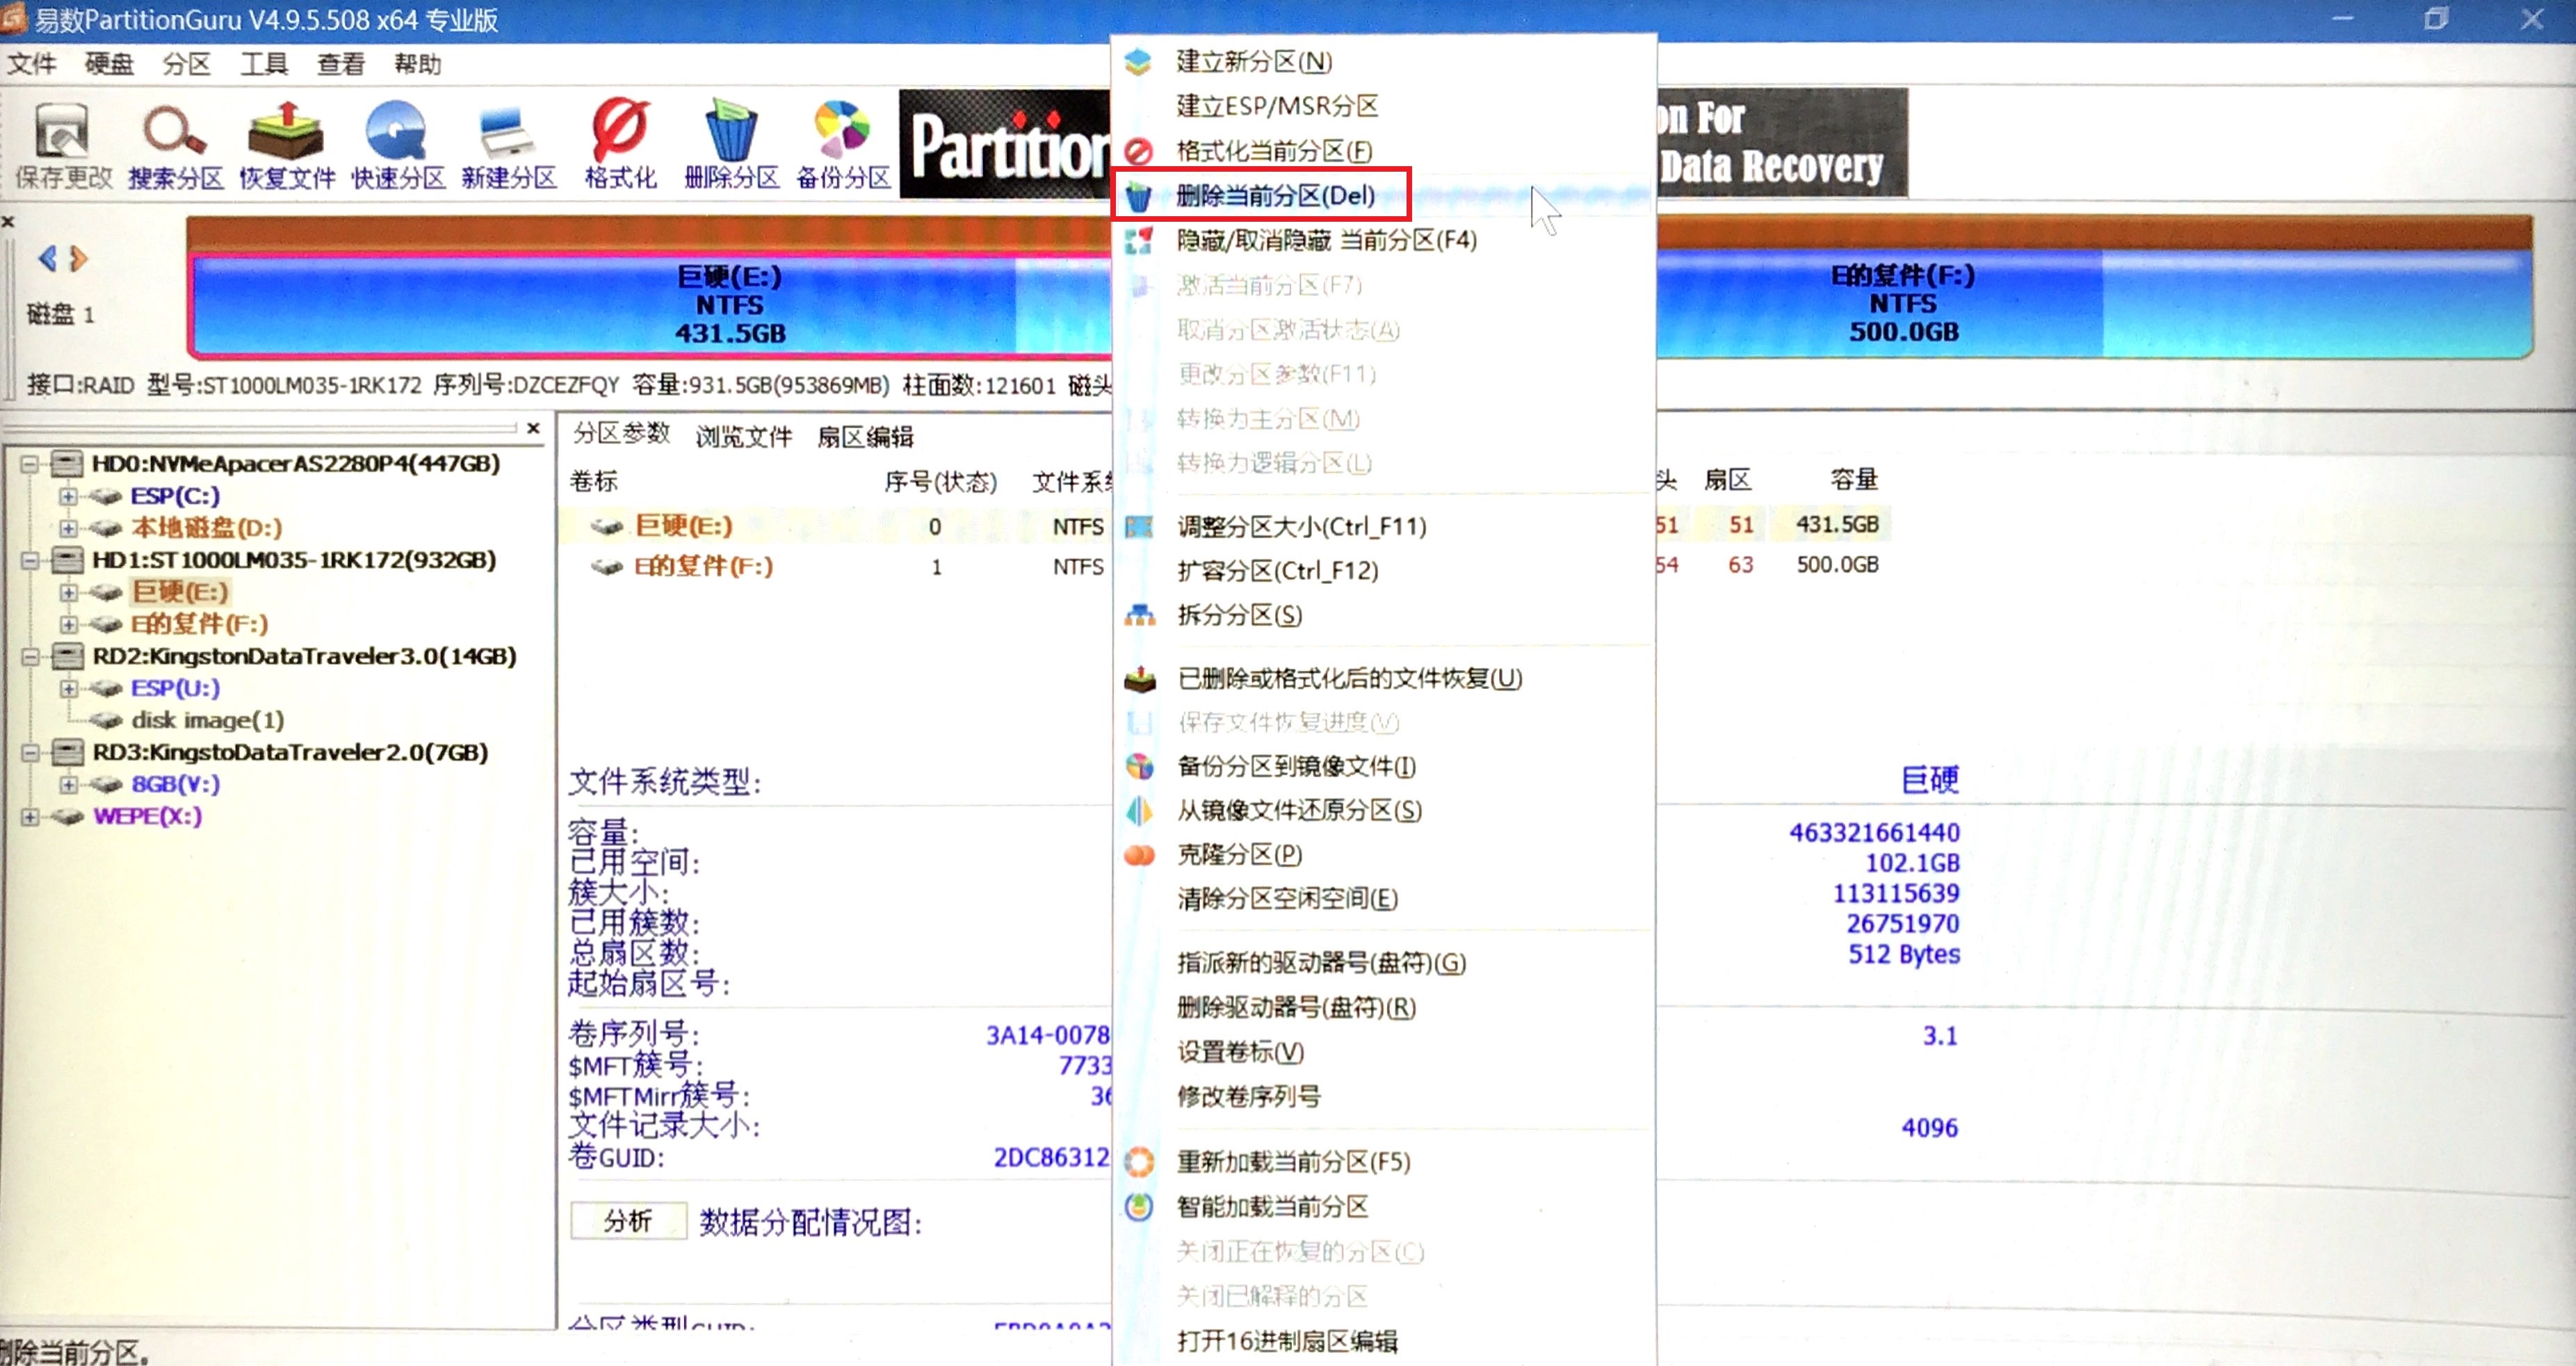The width and height of the screenshot is (2576, 1366).
Task: Expand the WEPE(X:) tree node
Action: 30,817
